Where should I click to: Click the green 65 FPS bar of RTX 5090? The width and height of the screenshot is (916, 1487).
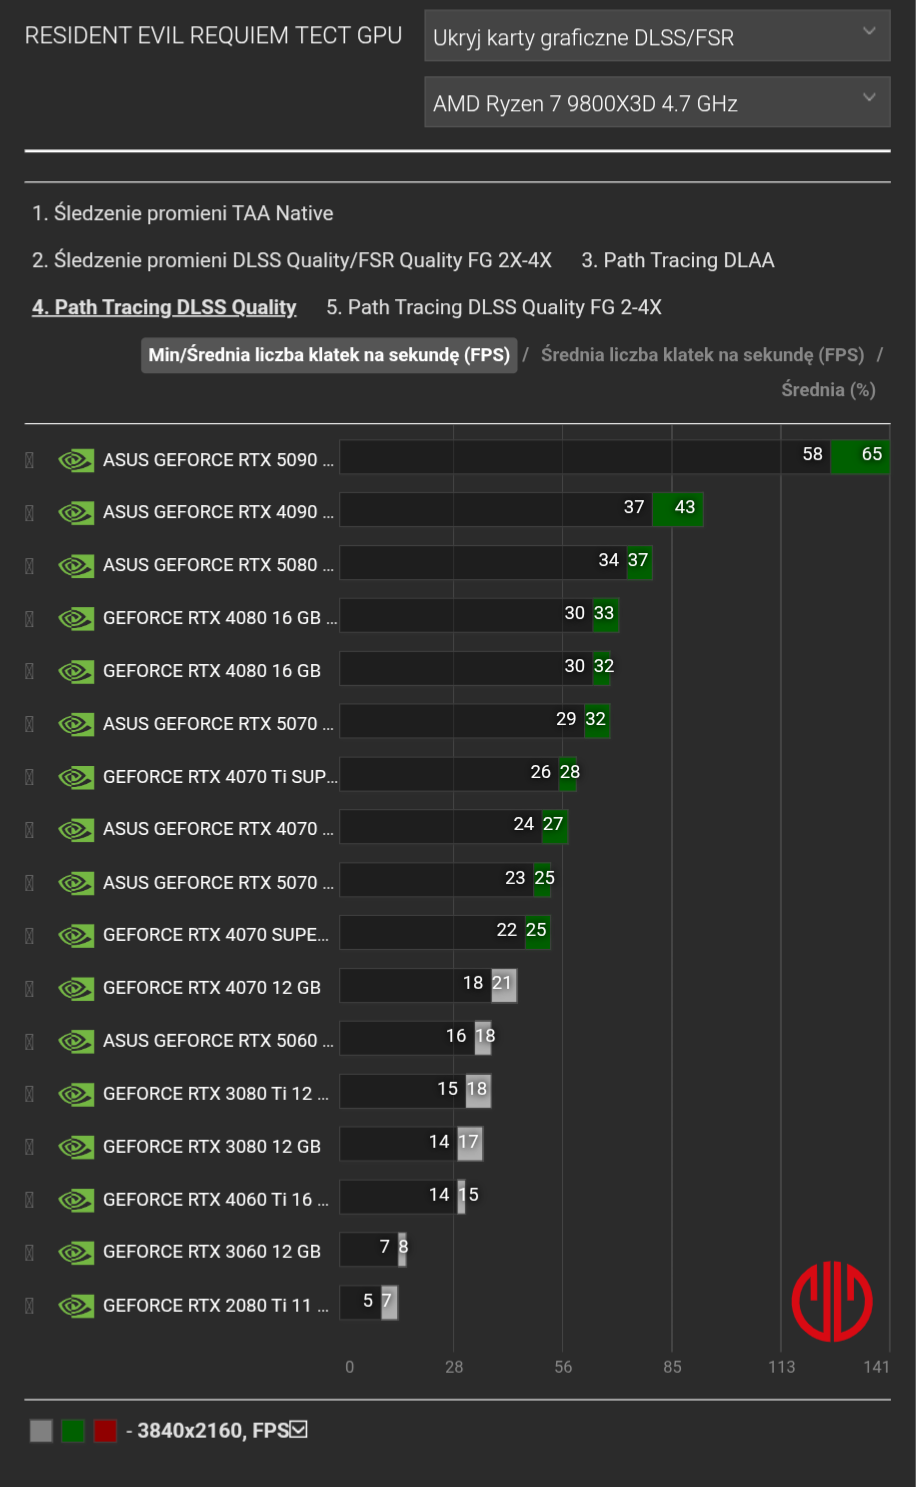tap(860, 456)
